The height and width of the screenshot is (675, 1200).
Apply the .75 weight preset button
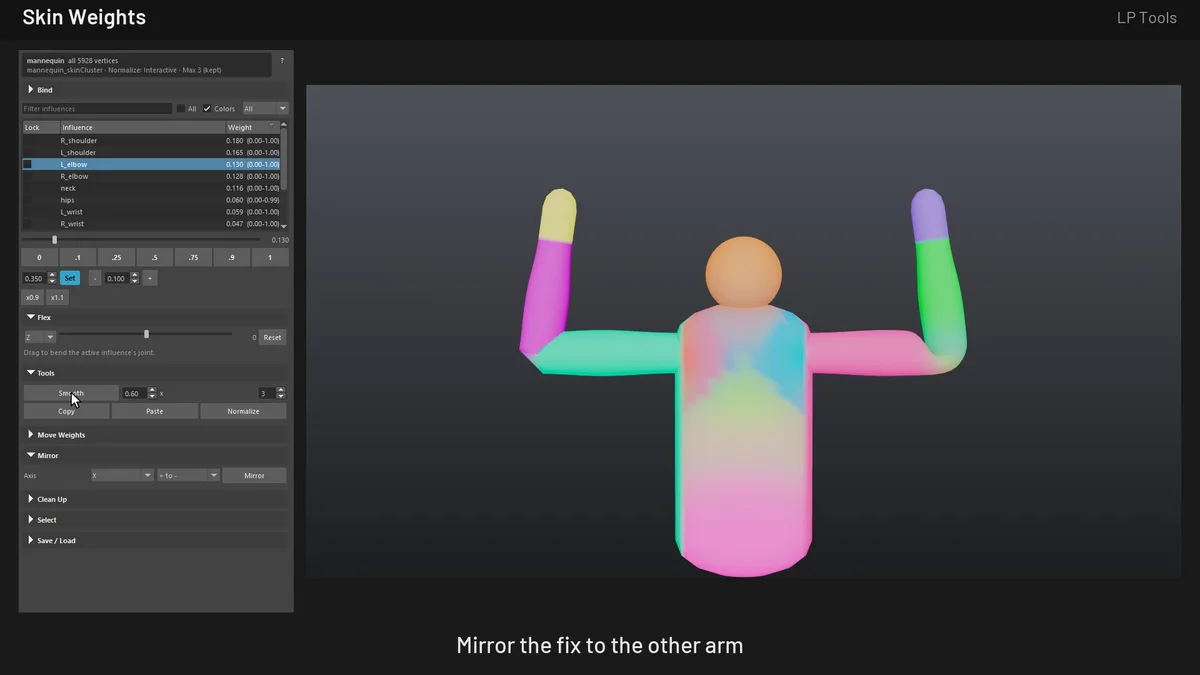pos(193,258)
